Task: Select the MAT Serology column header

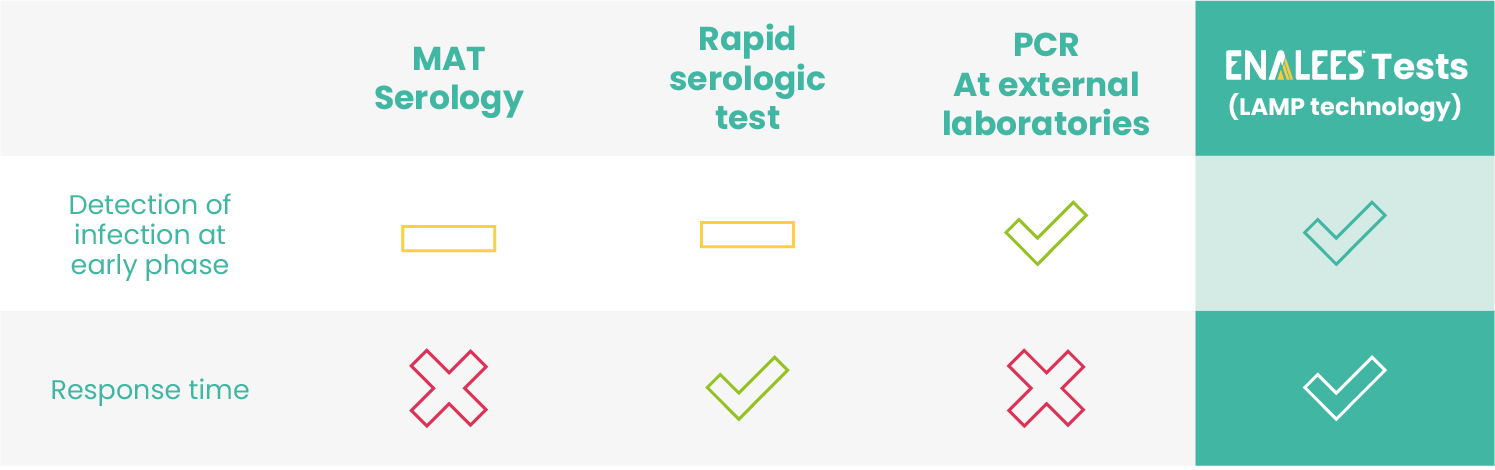Action: [x=448, y=78]
